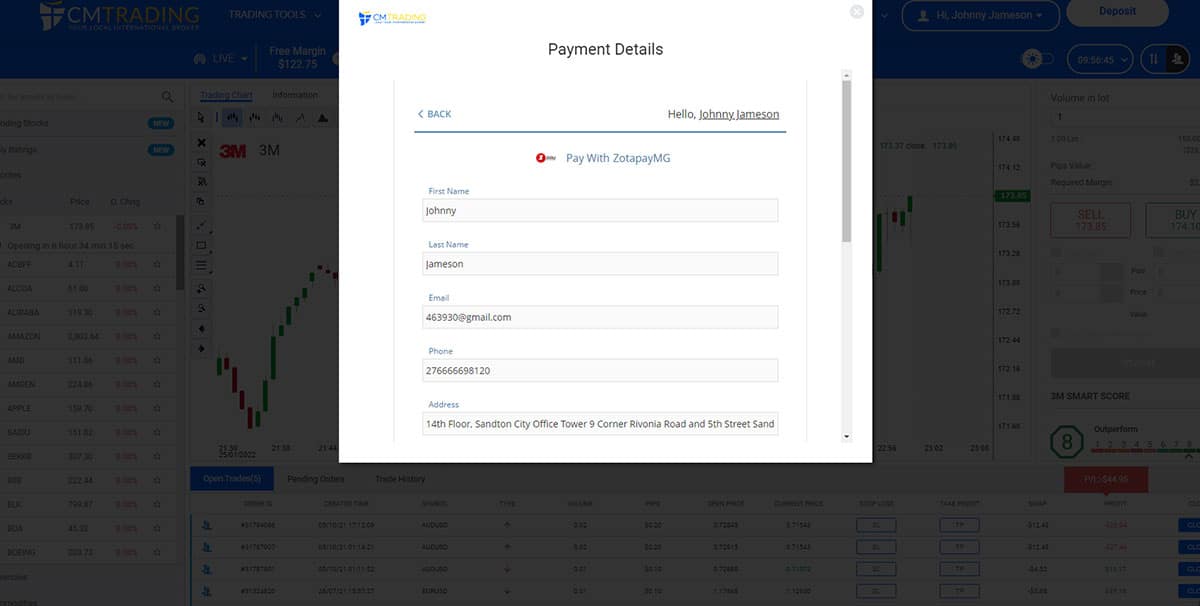Screen dimensions: 1200x606
Task: Favorite the 3M stock star
Action: click(x=157, y=227)
